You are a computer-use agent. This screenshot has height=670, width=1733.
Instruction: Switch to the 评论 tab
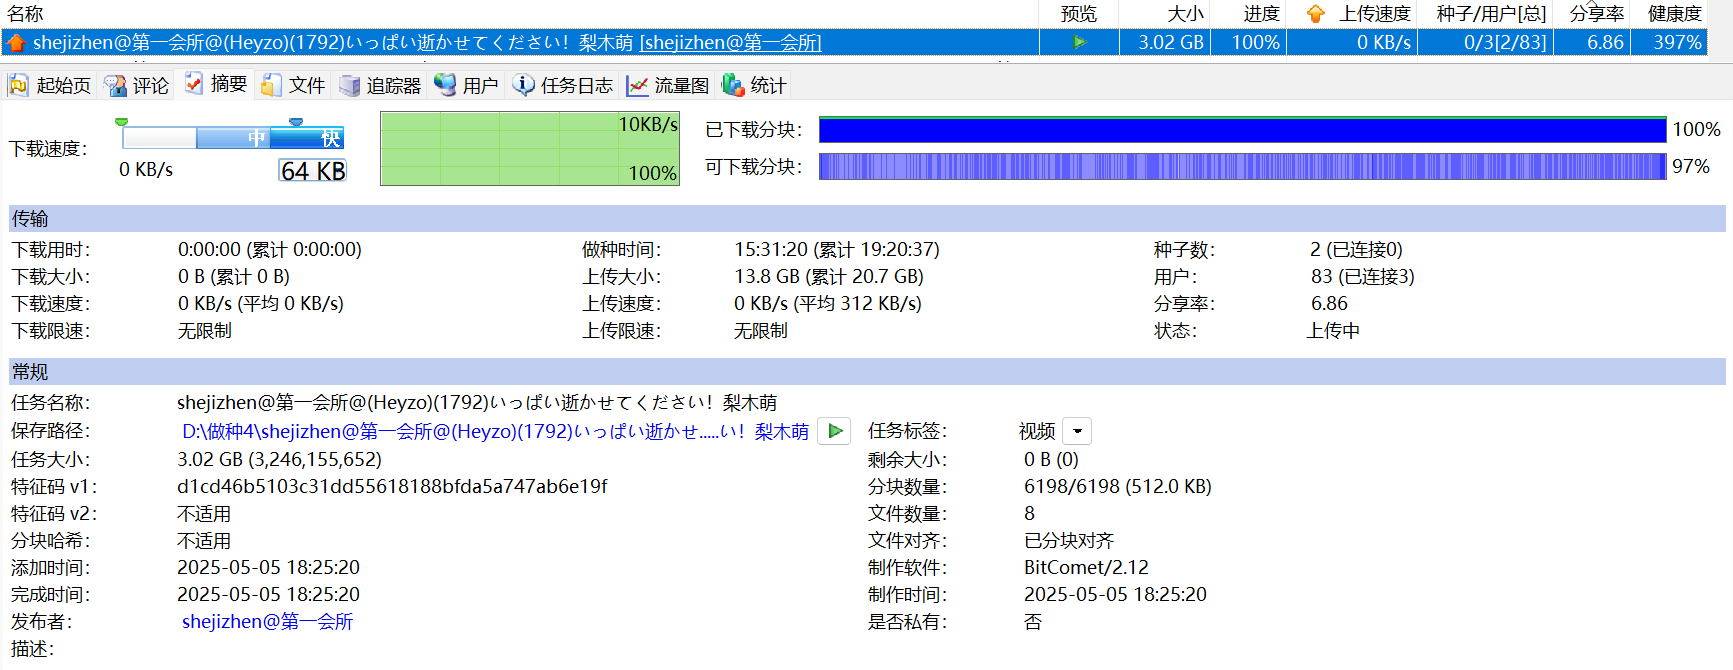pyautogui.click(x=138, y=85)
